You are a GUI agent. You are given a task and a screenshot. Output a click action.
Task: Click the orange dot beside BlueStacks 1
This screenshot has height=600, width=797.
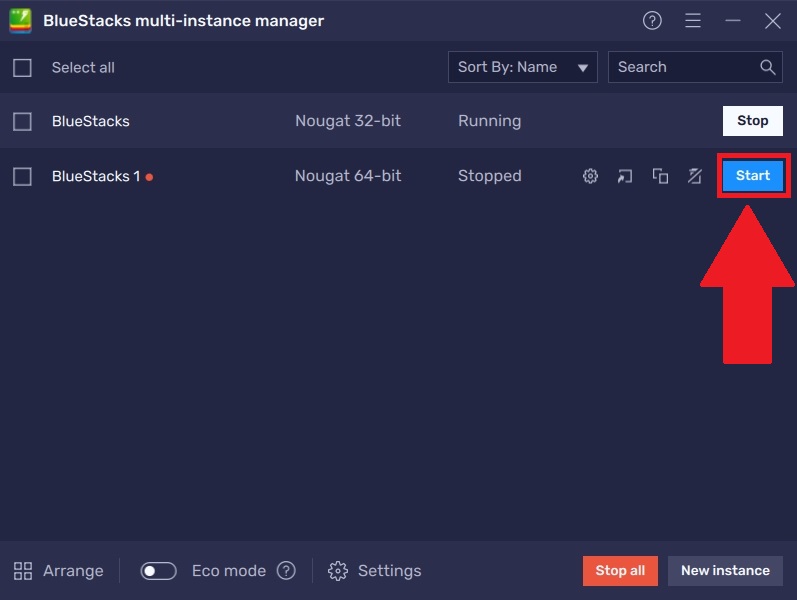(149, 177)
